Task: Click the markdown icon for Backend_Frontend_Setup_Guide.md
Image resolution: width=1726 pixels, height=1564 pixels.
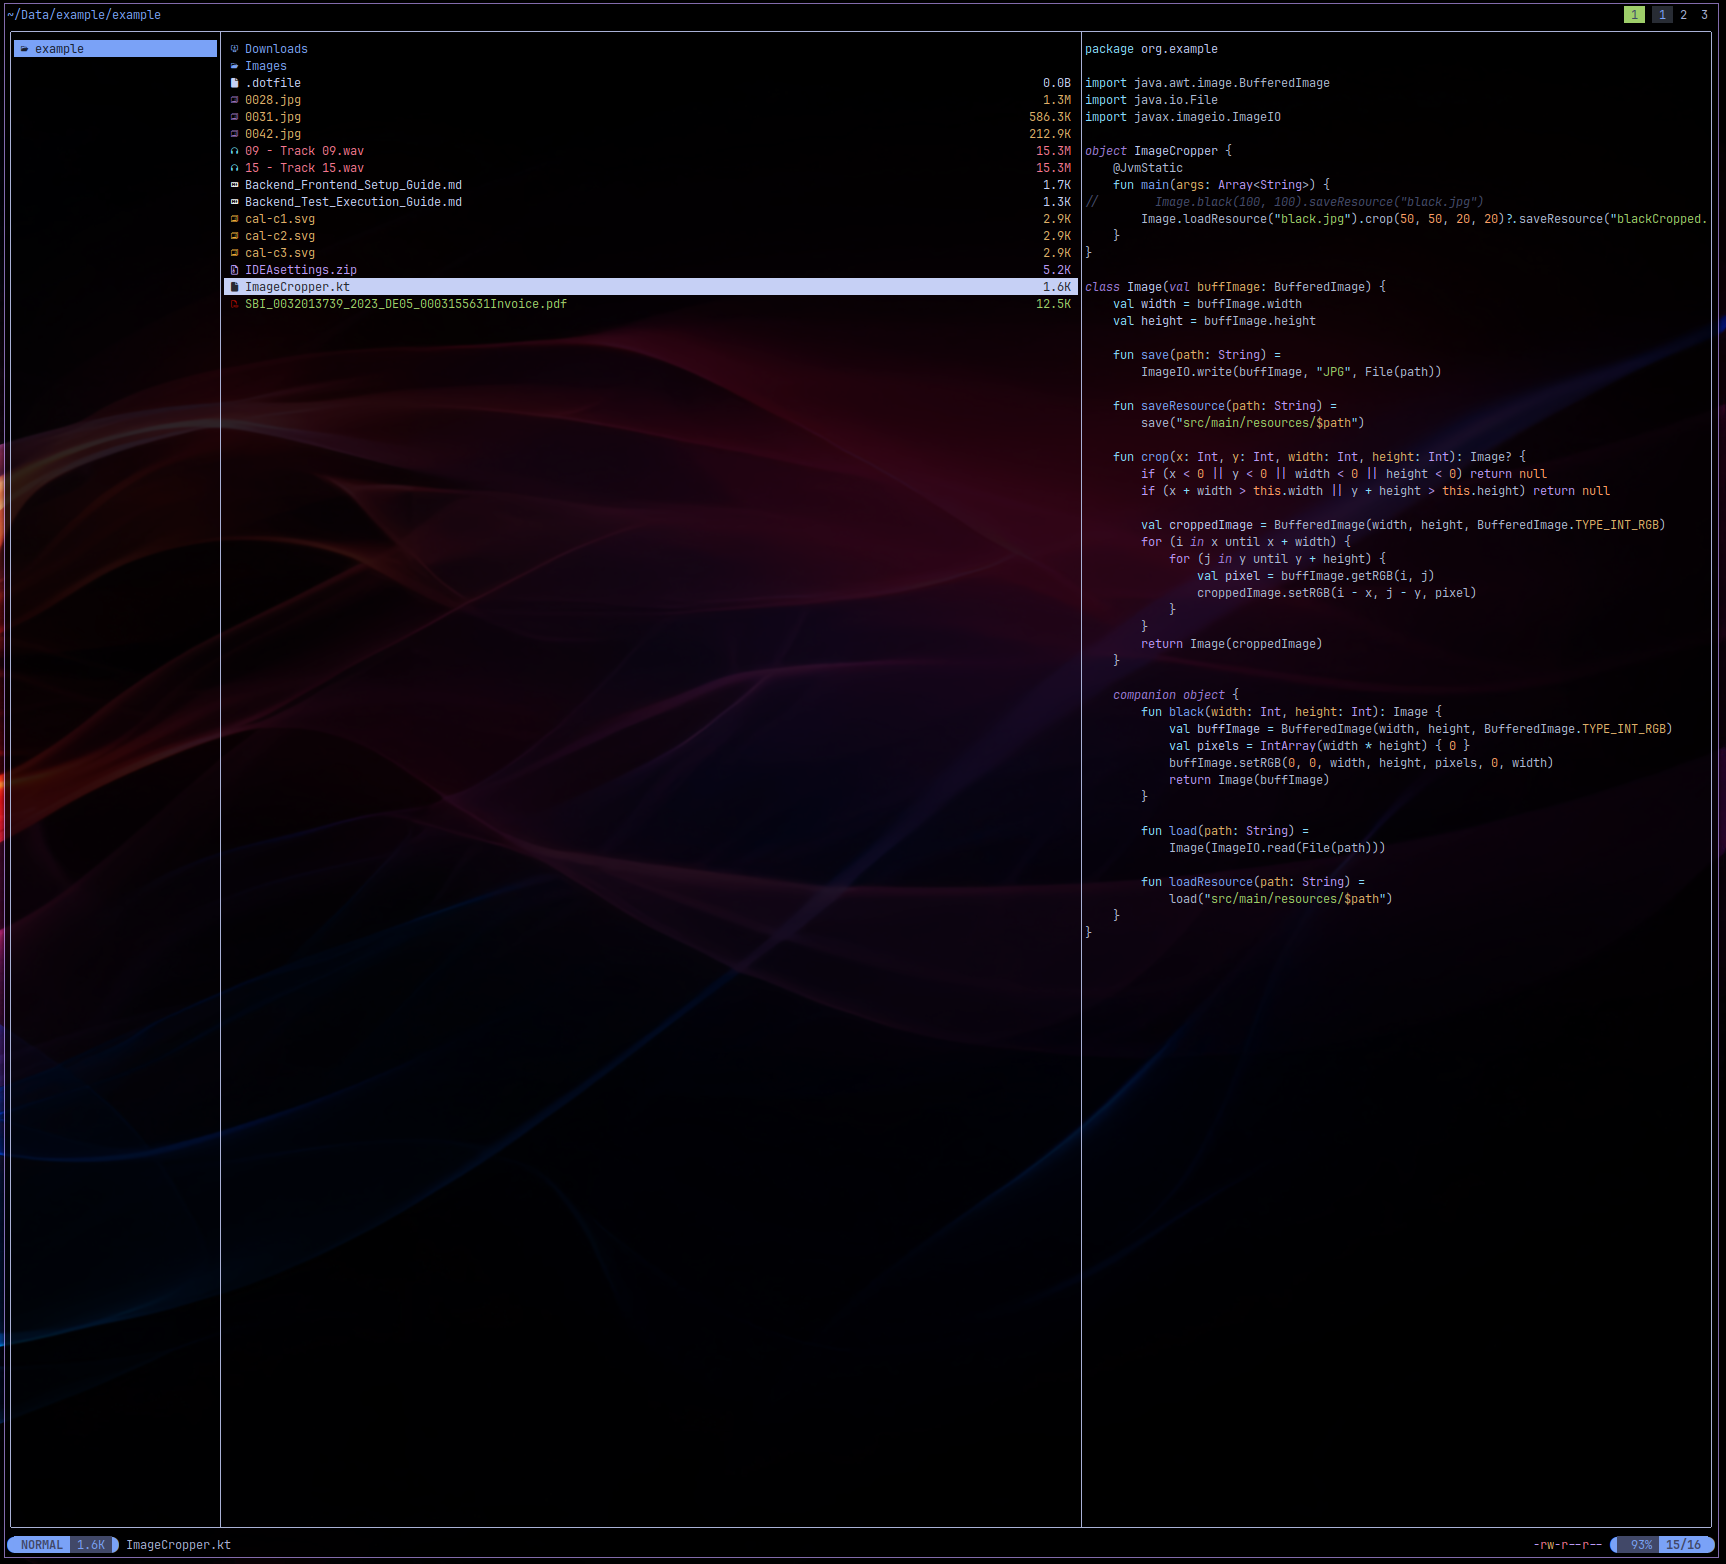Action: pos(234,185)
